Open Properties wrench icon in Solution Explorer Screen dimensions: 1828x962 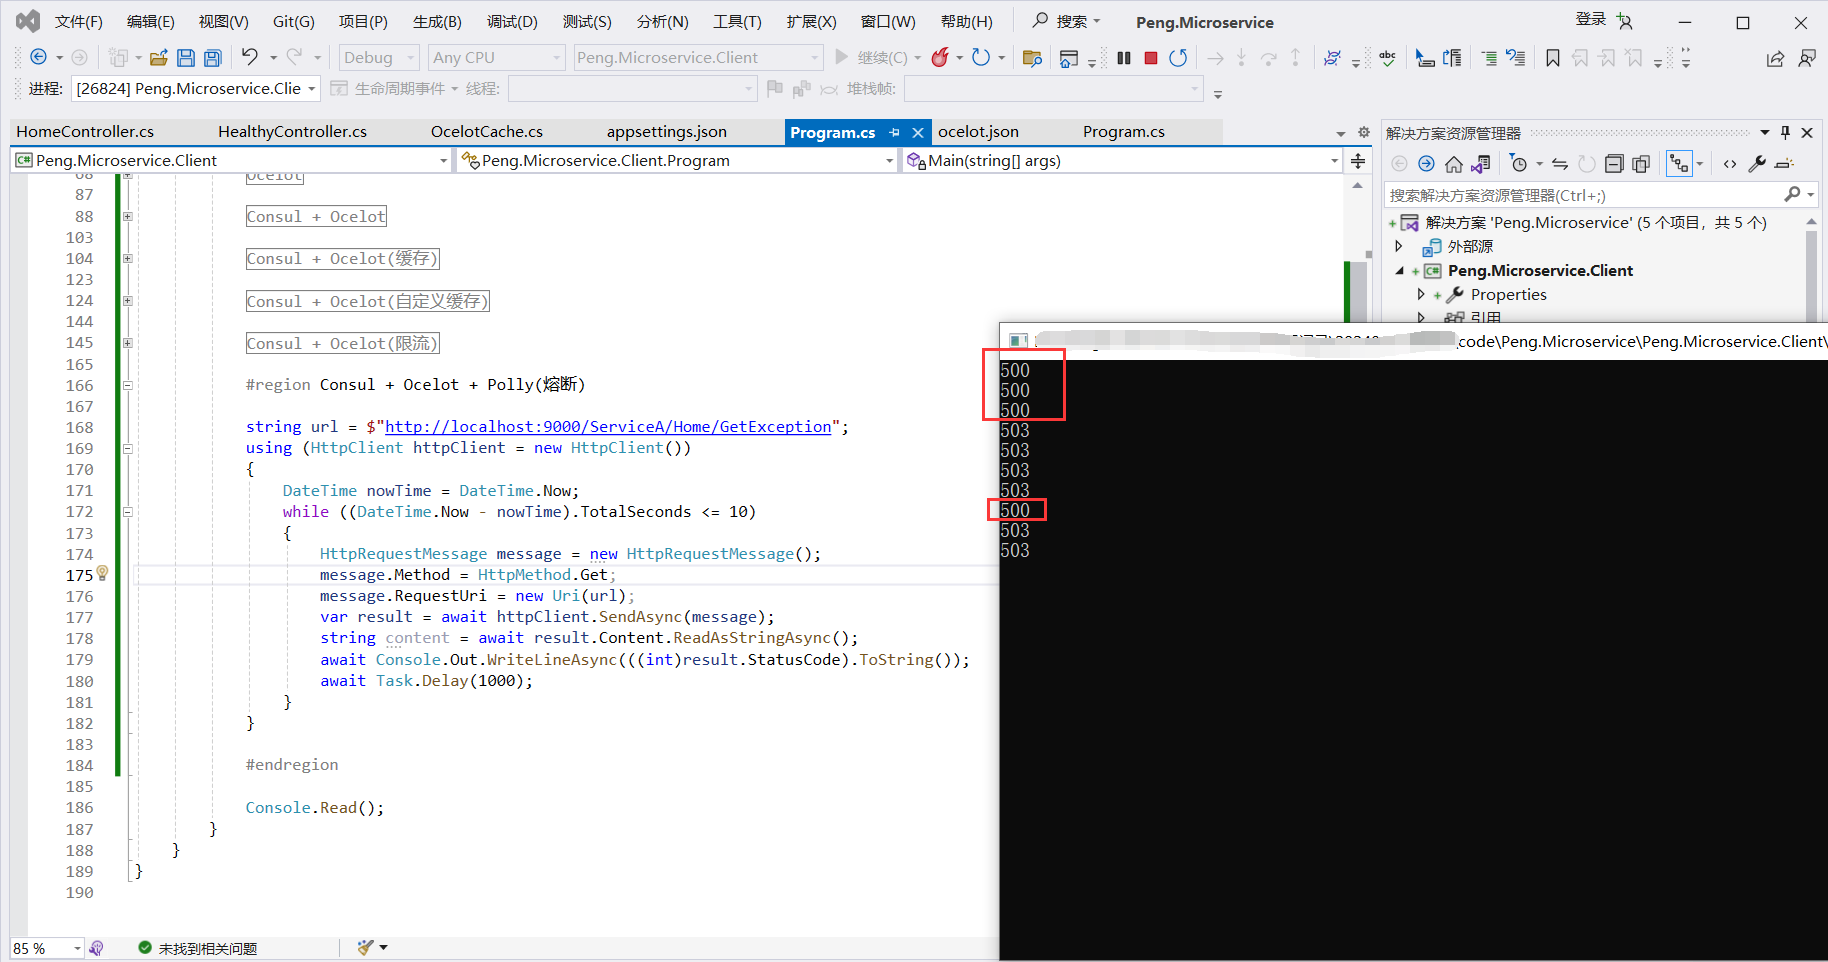click(1757, 164)
